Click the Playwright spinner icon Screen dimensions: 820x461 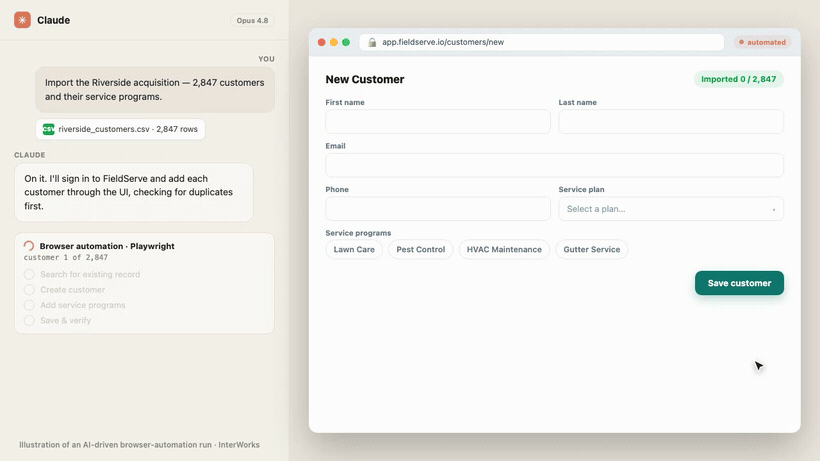(29, 246)
